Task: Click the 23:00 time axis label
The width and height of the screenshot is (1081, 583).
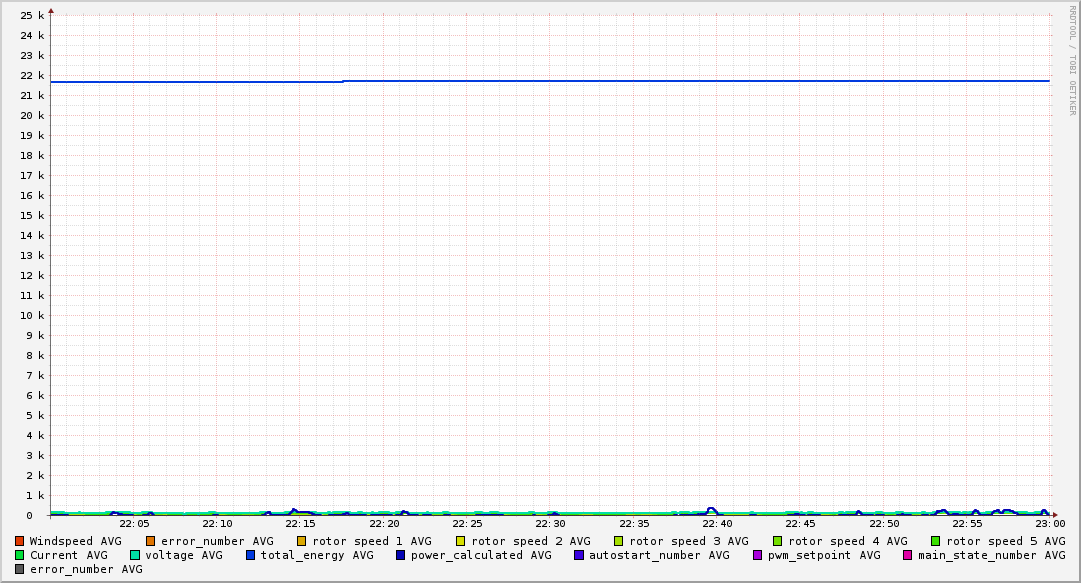Action: pyautogui.click(x=1050, y=524)
